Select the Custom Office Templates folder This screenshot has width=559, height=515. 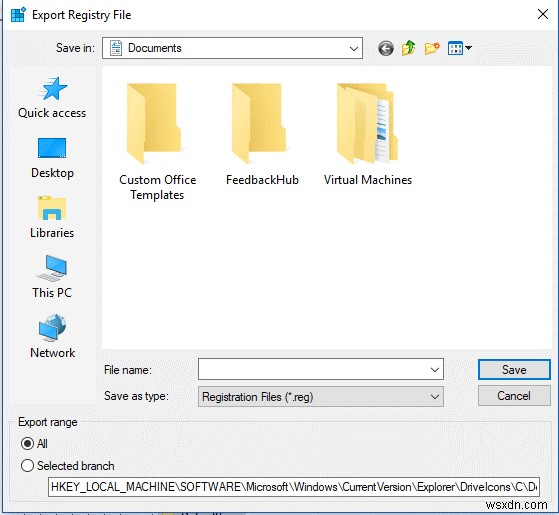157,142
